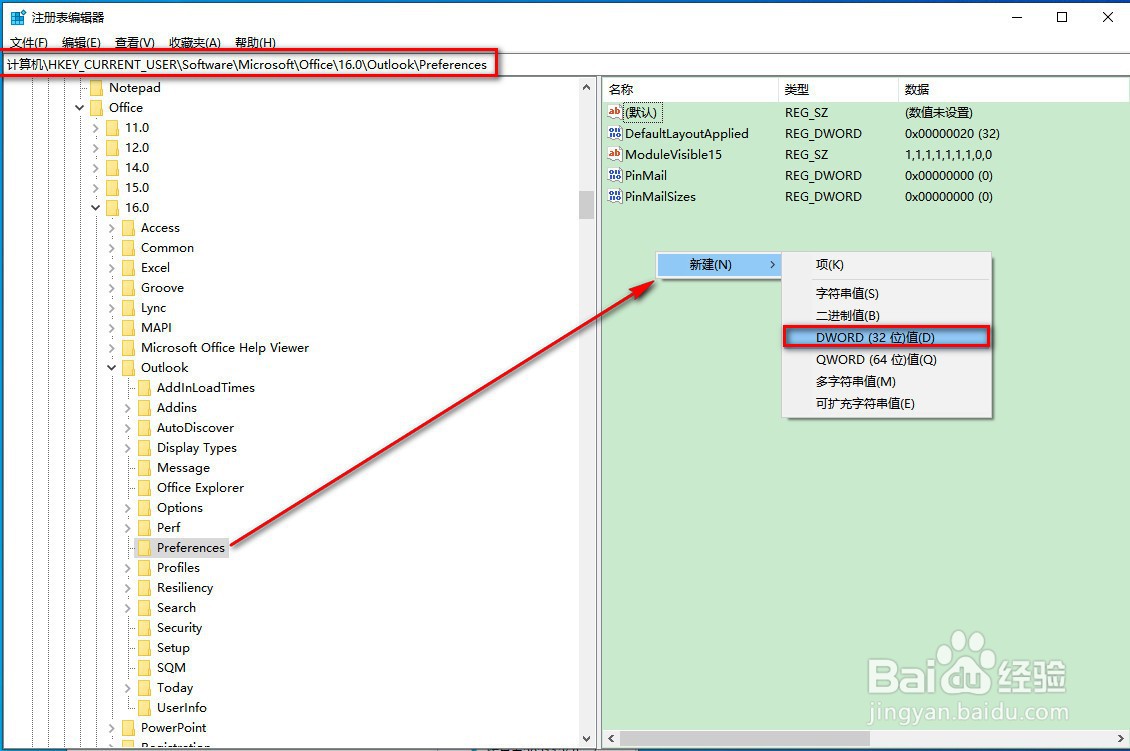This screenshot has height=751, width=1130.
Task: Select the Microsoft Office Help Viewer item
Action: [x=225, y=348]
